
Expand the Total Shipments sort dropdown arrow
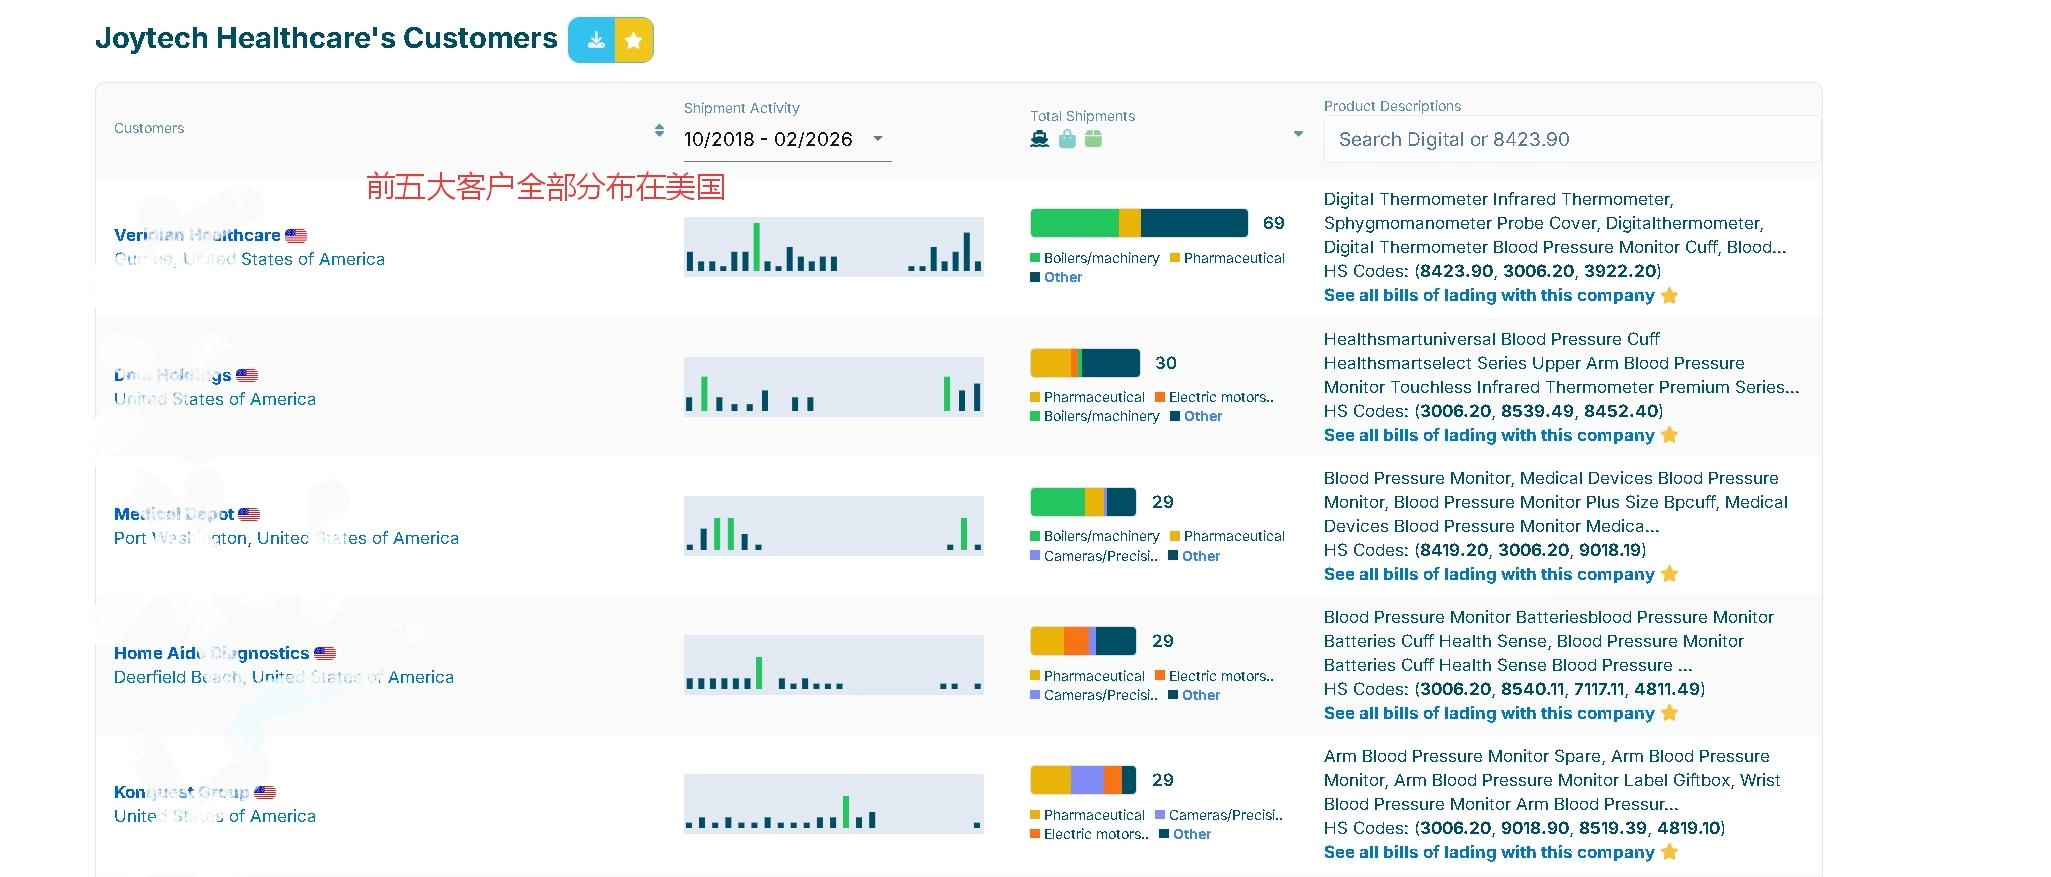[1298, 134]
